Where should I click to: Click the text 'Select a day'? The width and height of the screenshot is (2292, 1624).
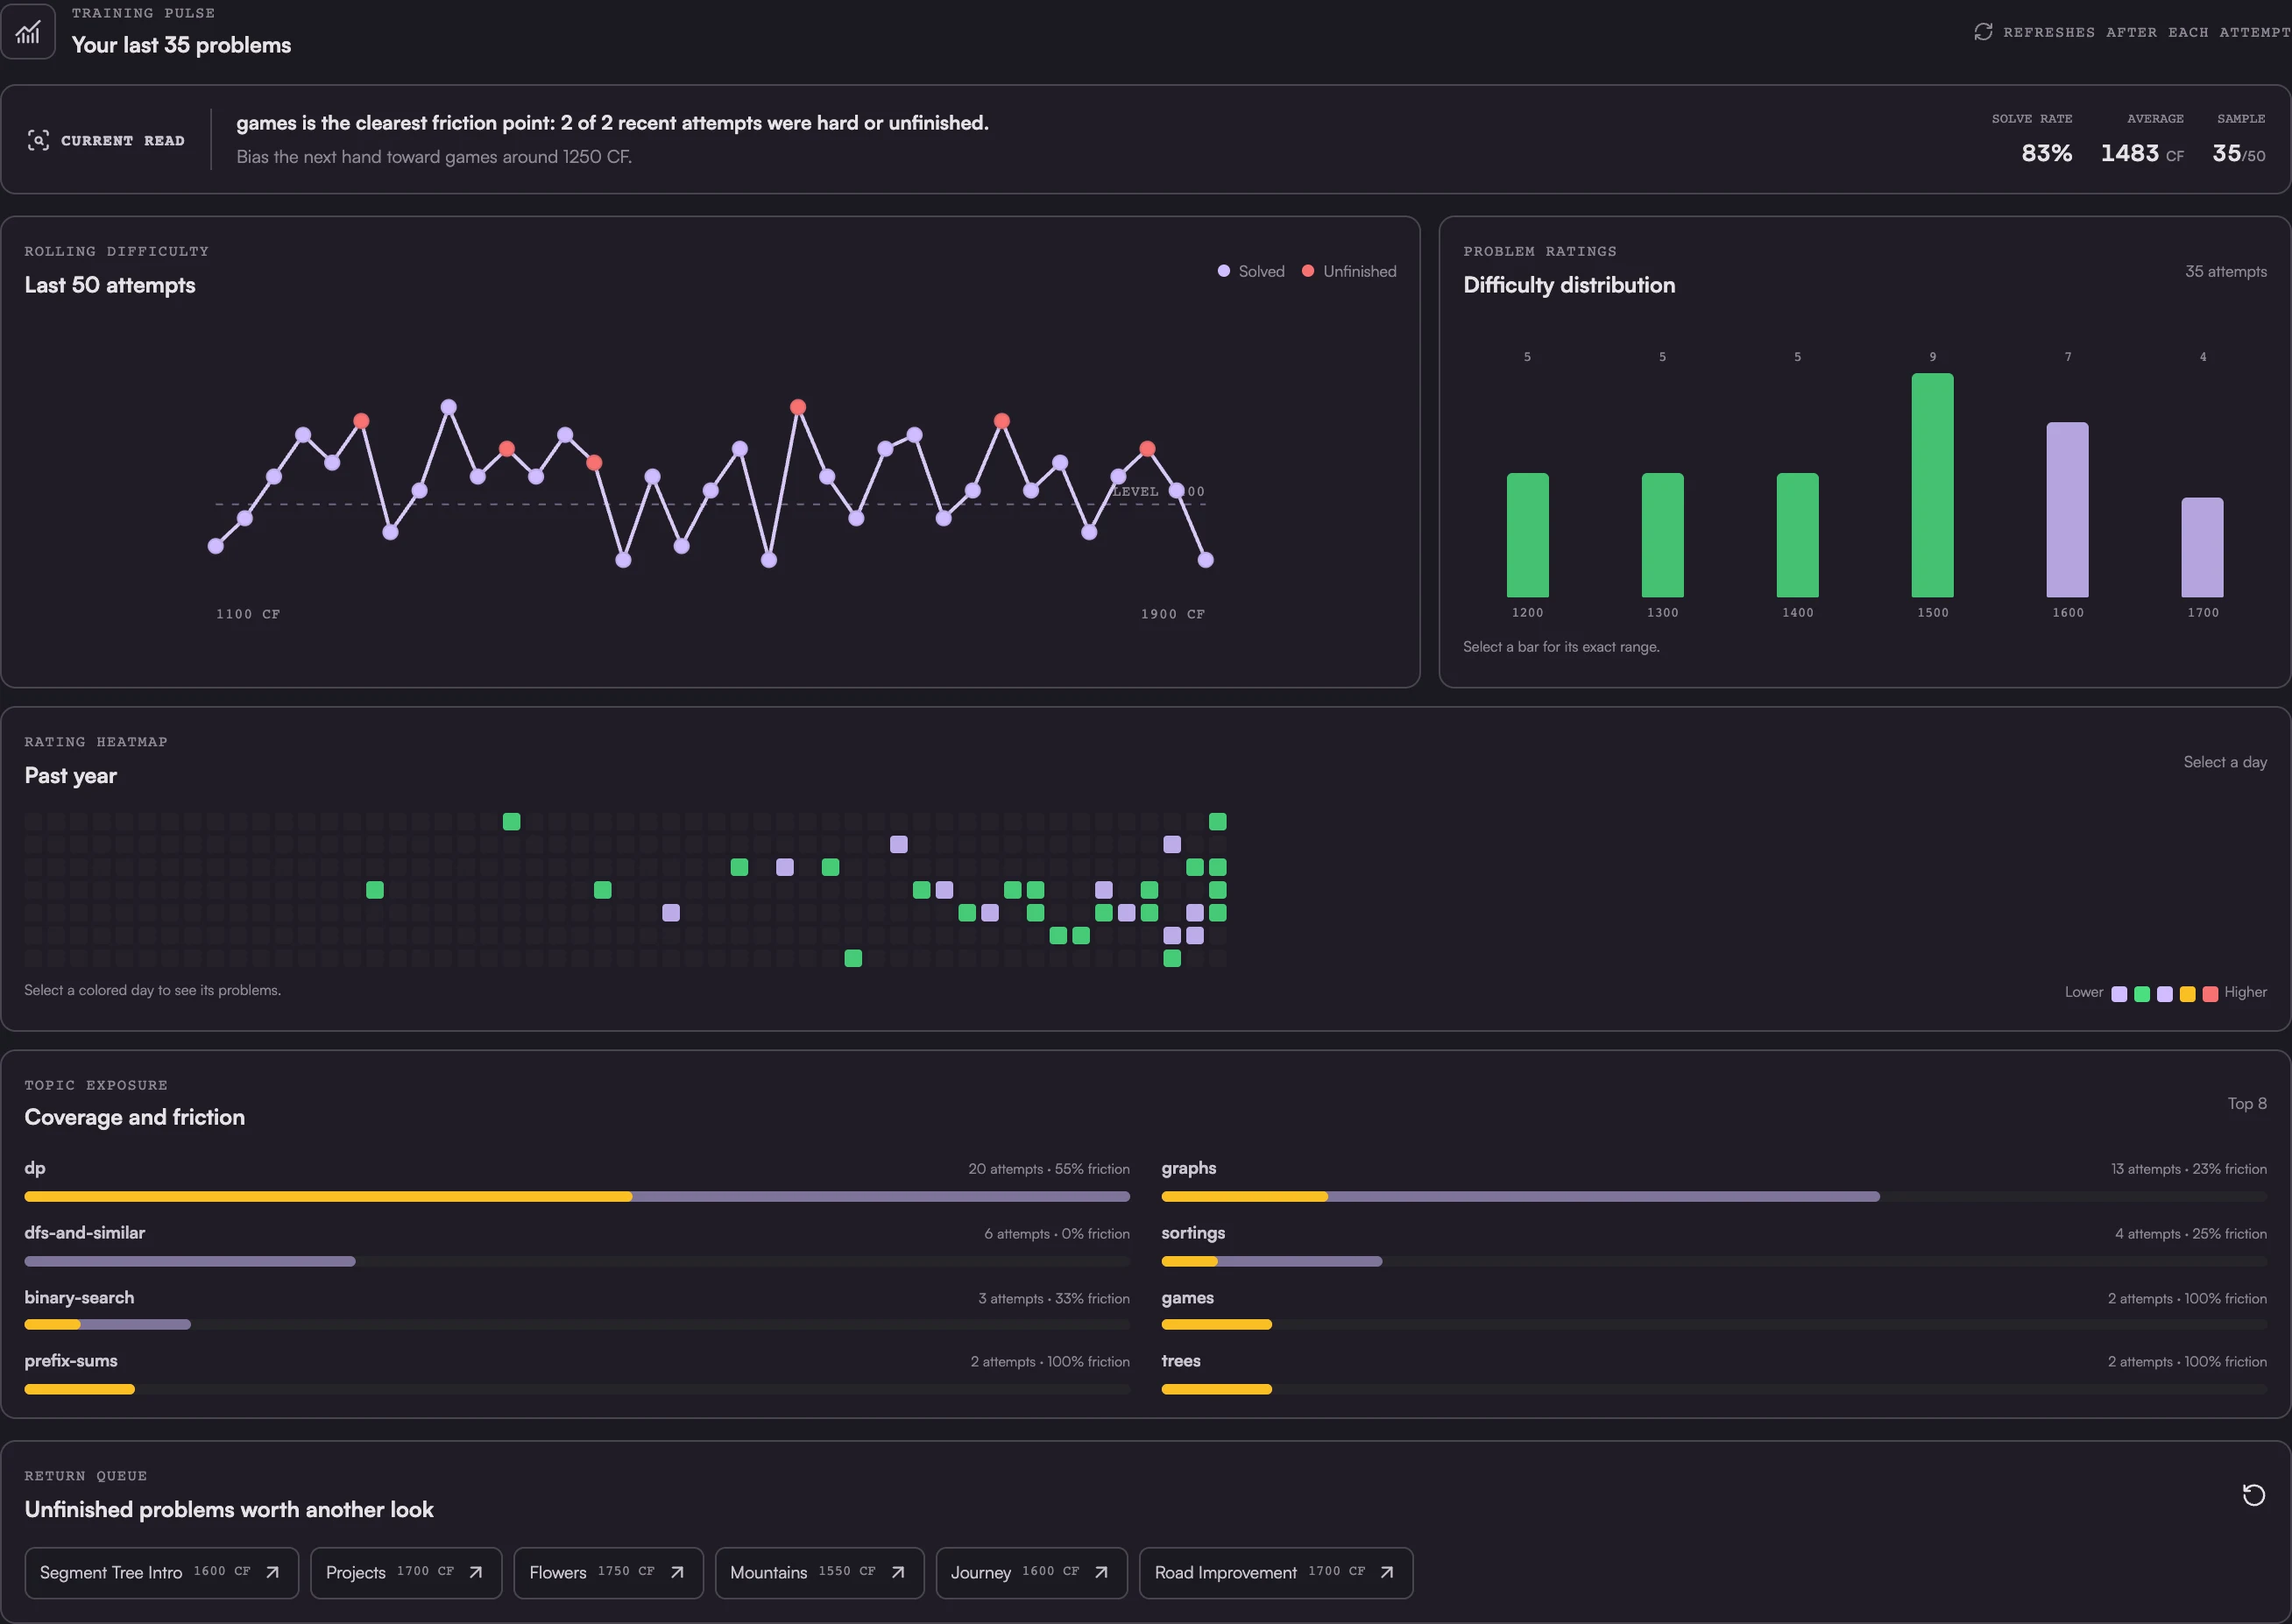tap(2225, 762)
